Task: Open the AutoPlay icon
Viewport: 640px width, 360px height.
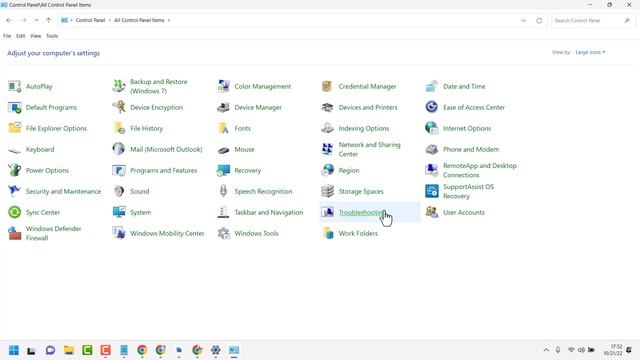Action: [x=15, y=86]
